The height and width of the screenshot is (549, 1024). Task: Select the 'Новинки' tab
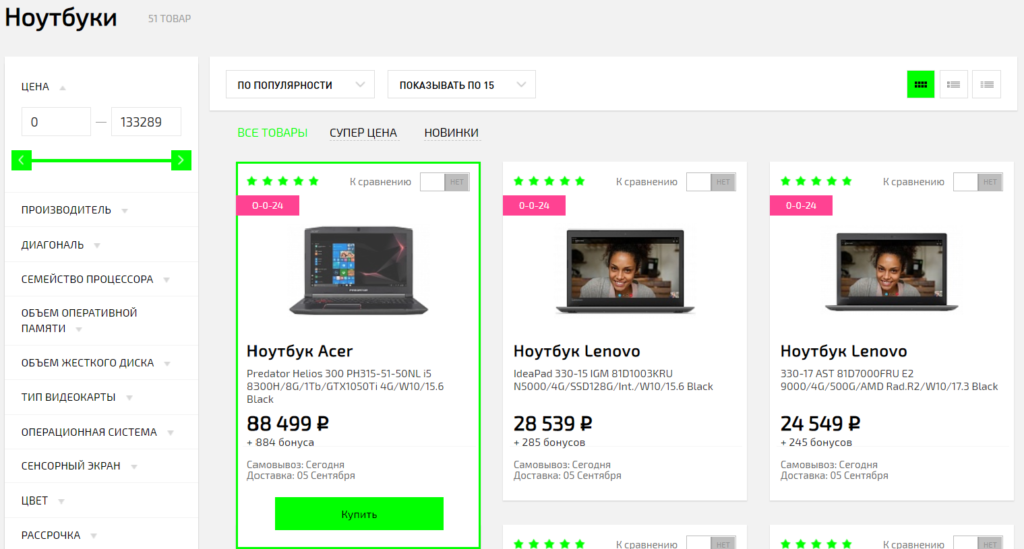click(451, 133)
